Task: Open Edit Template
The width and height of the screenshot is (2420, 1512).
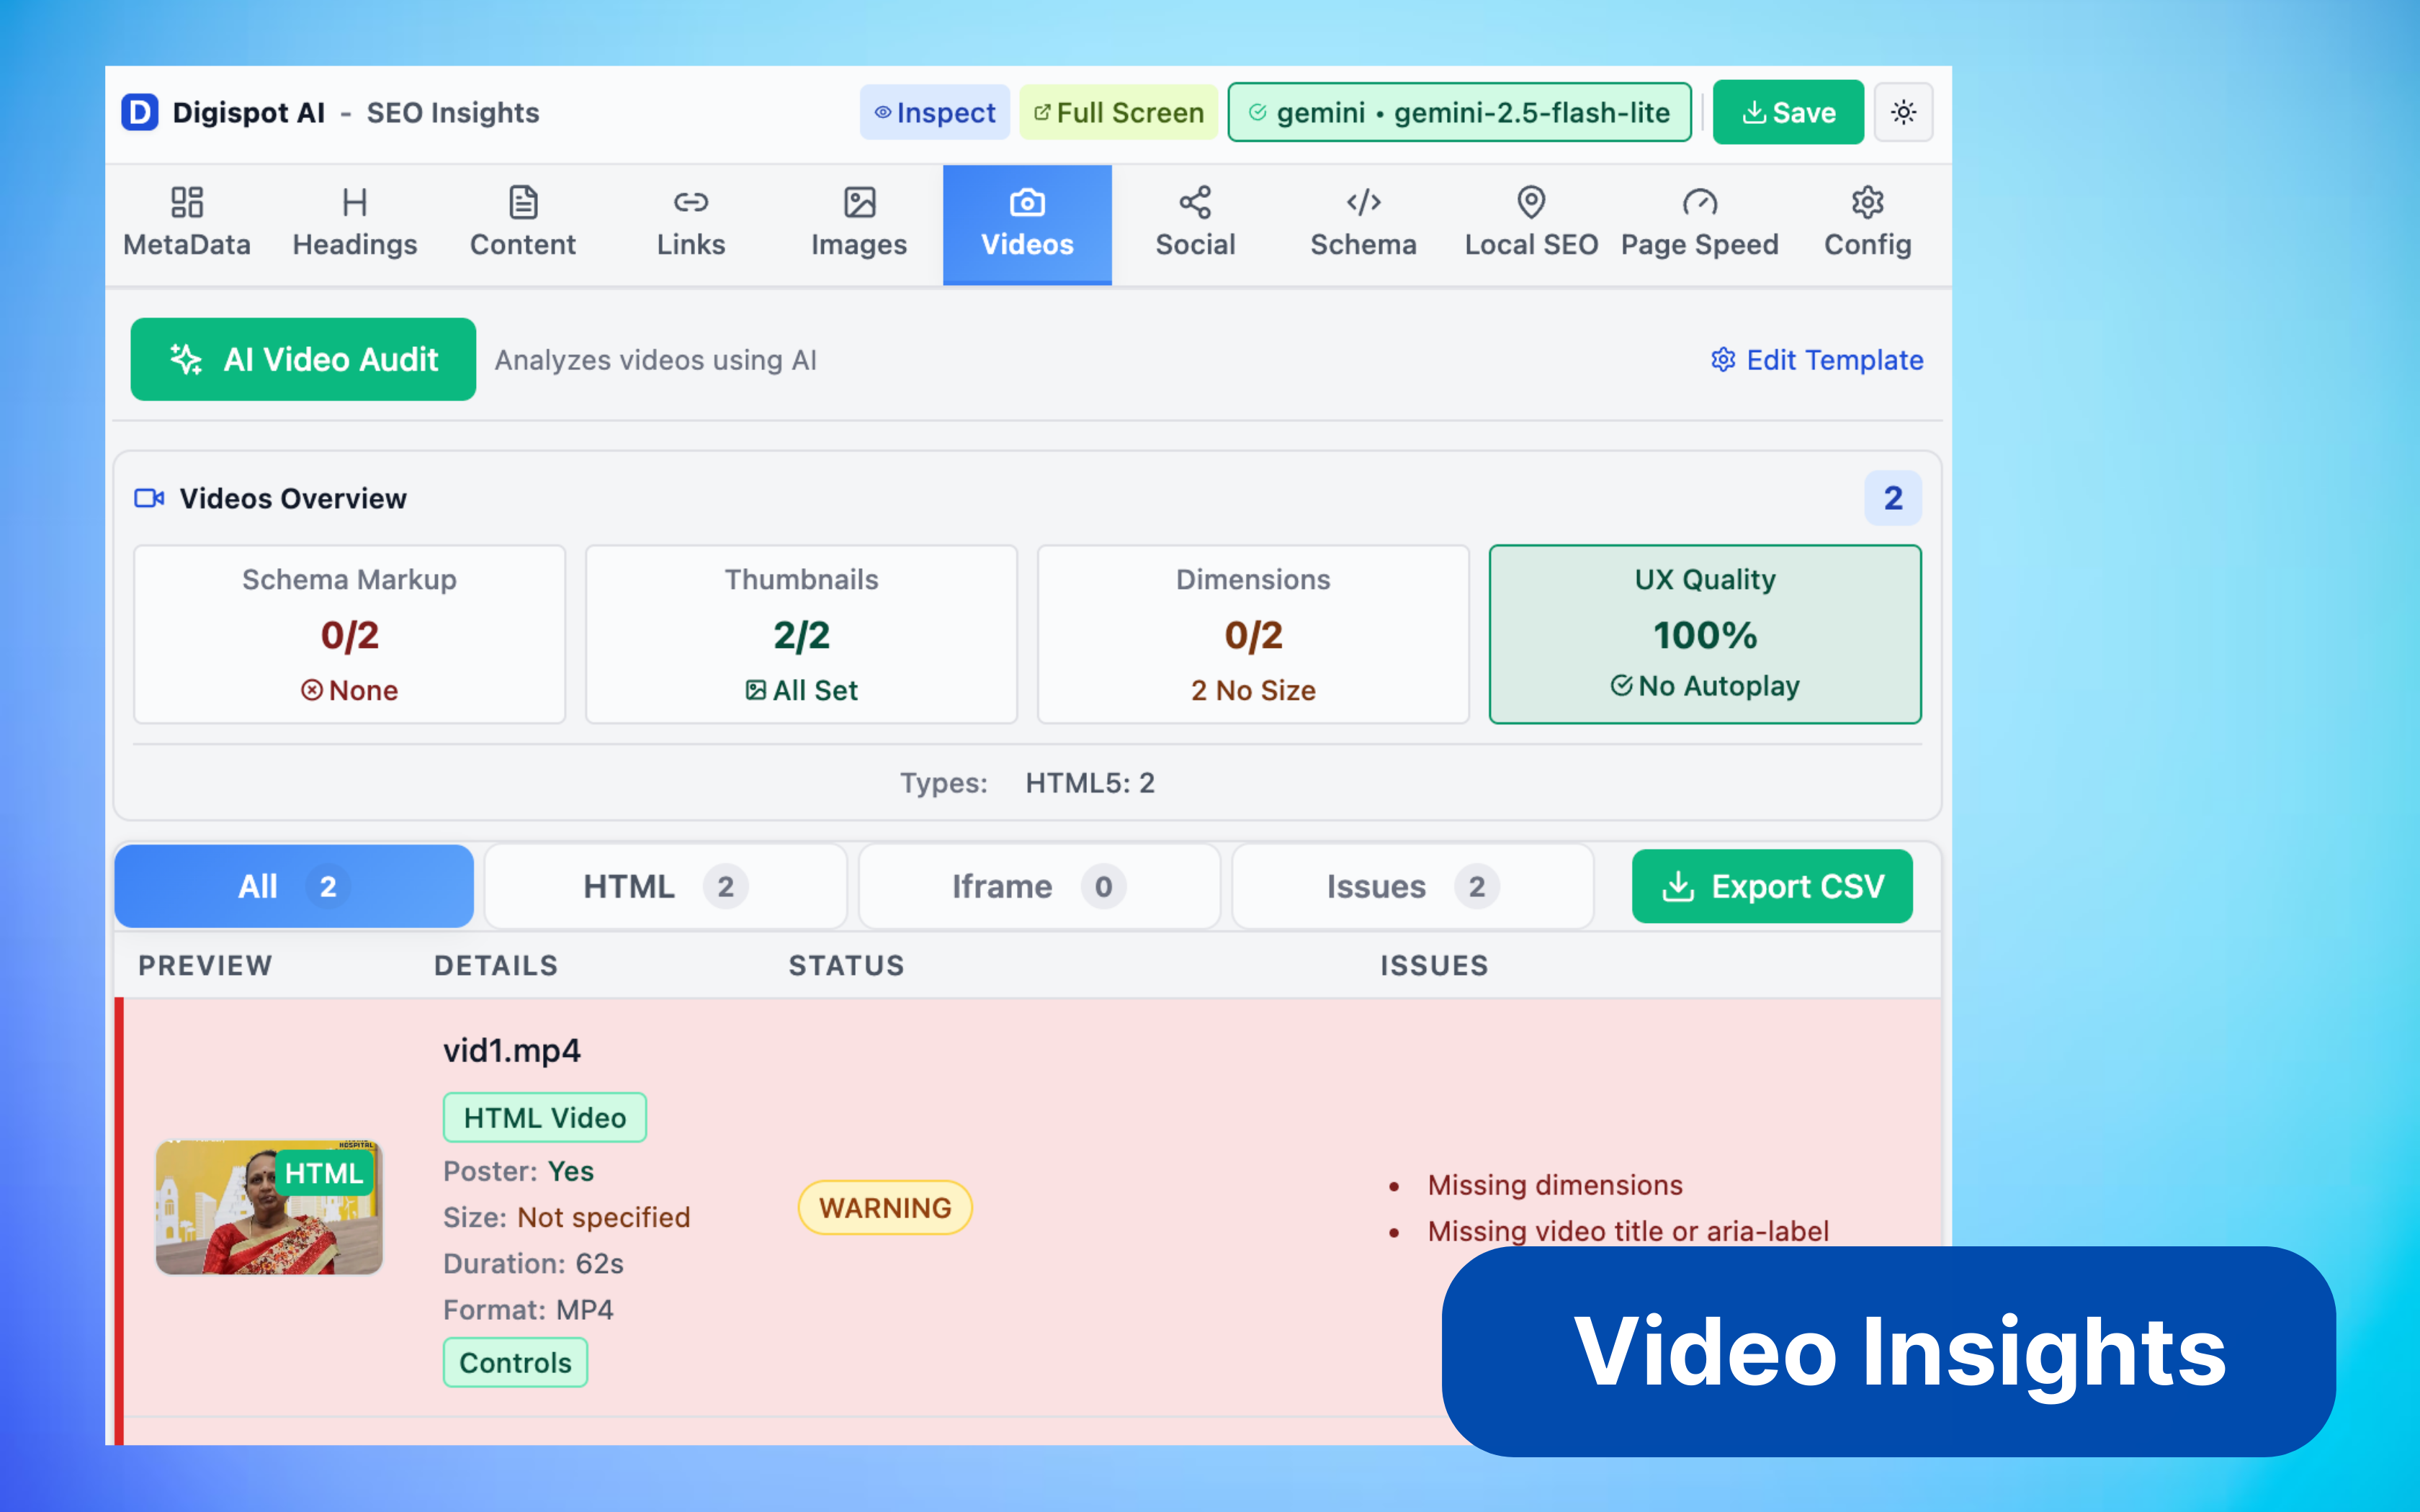Action: (x=1815, y=360)
